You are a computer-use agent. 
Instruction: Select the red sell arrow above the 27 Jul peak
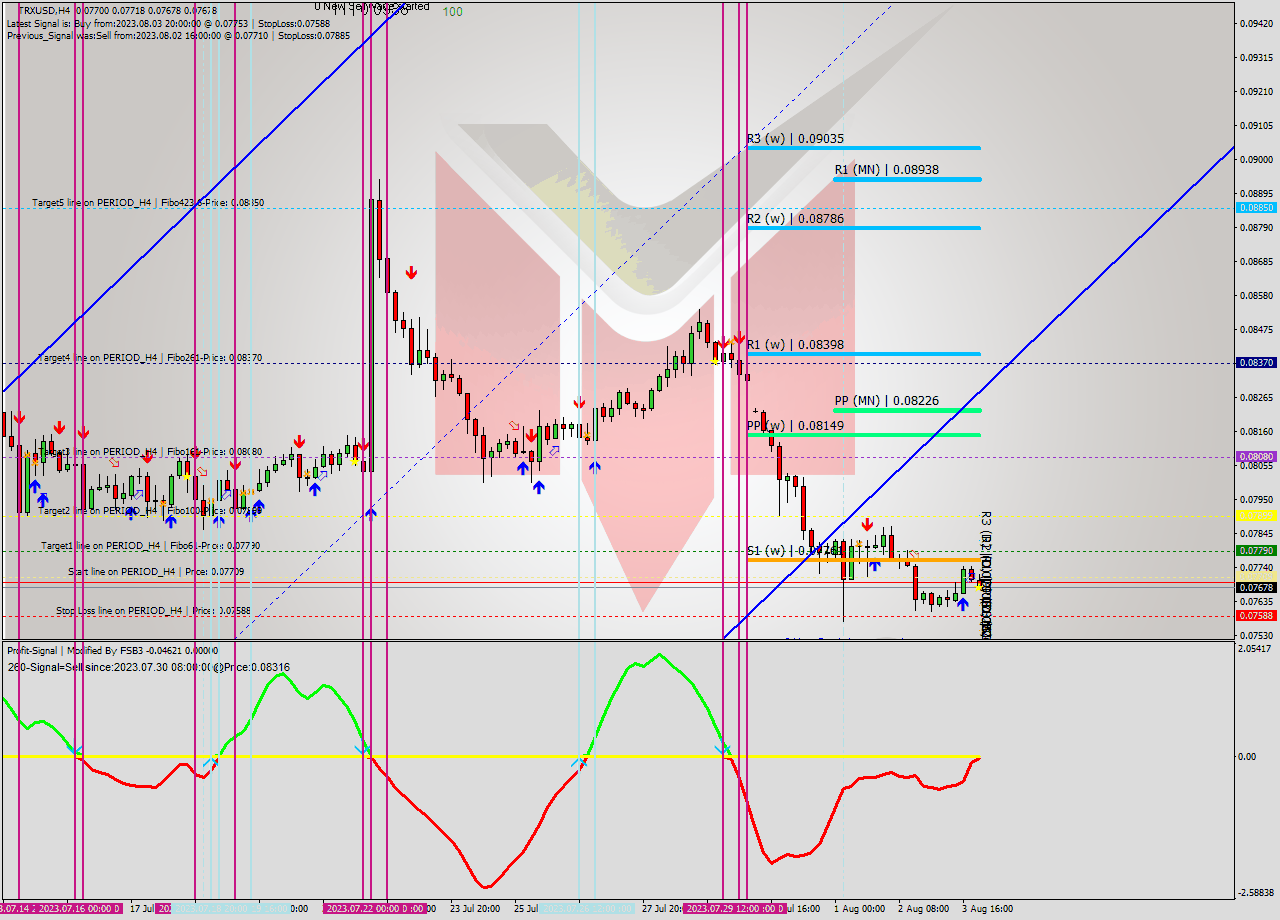(x=738, y=337)
